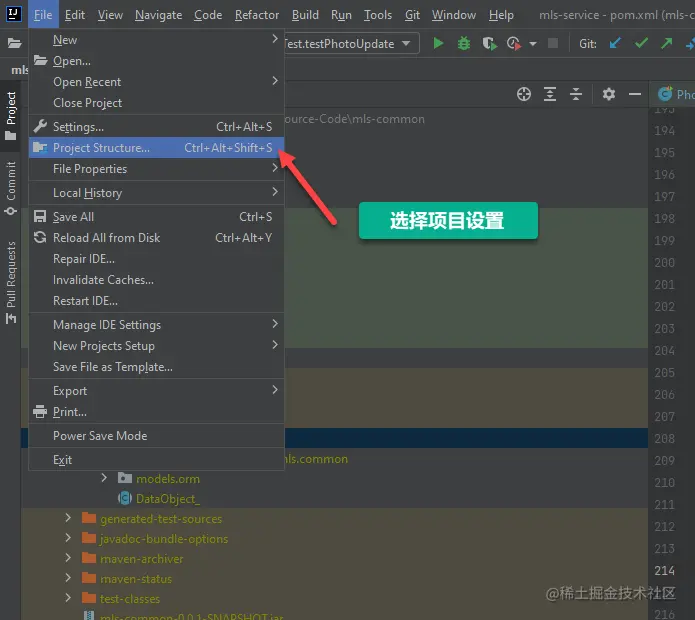Start Debug with the bug icon

(x=464, y=43)
